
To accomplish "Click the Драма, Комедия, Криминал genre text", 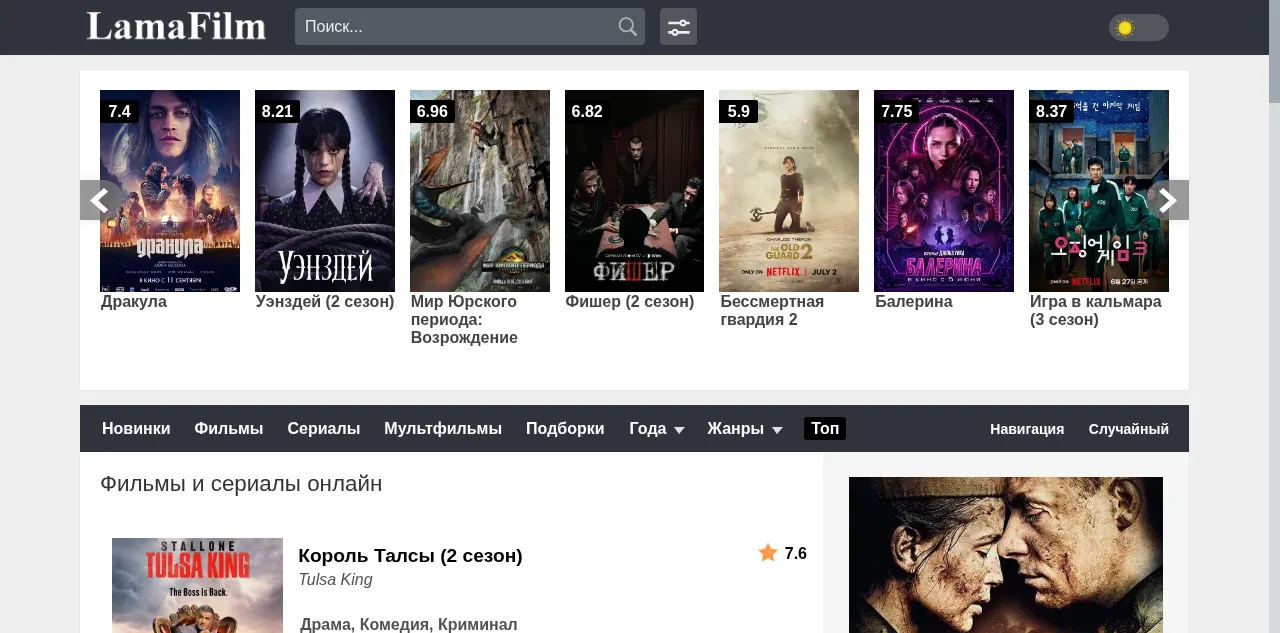I will [409, 624].
